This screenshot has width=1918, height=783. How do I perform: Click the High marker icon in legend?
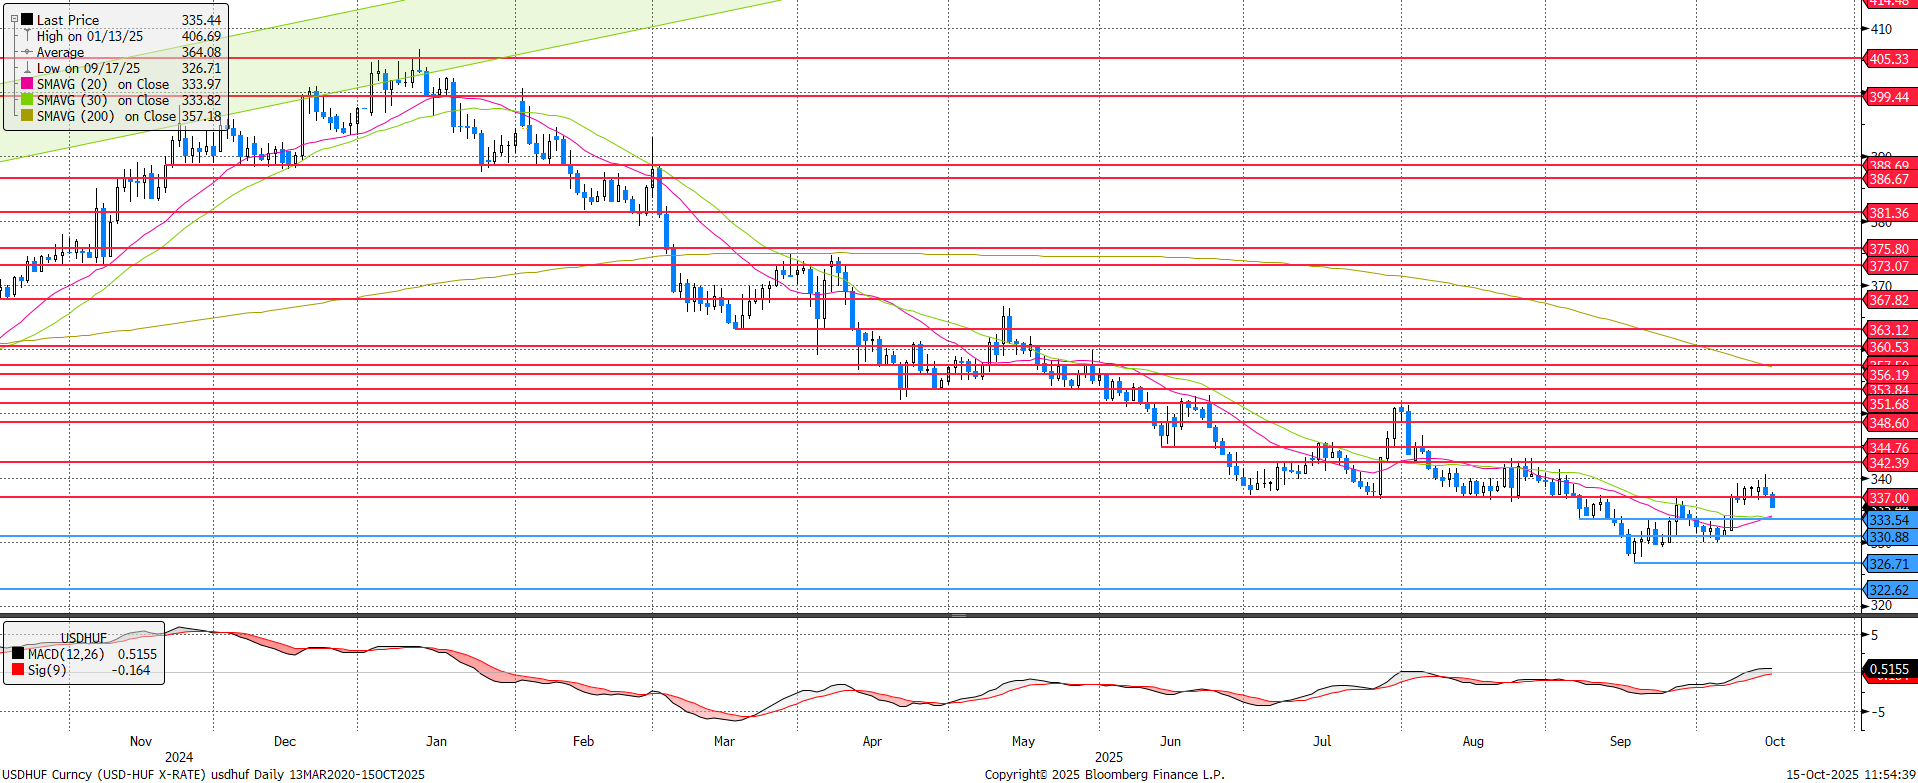coord(27,36)
